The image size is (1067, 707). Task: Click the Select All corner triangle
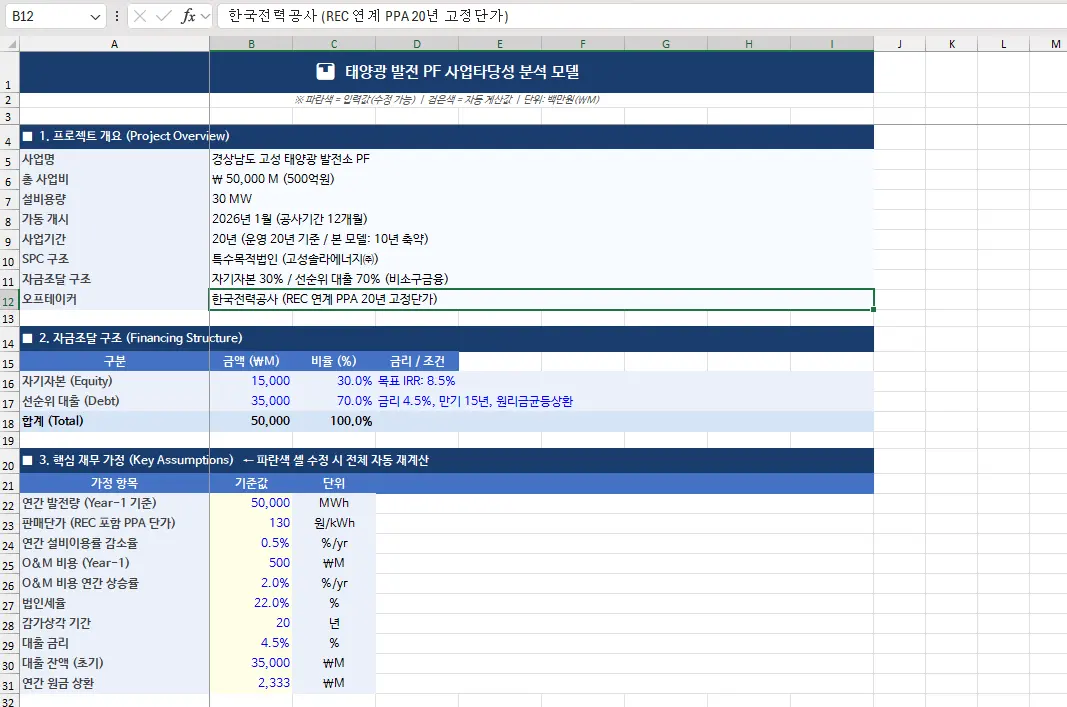[x=10, y=43]
